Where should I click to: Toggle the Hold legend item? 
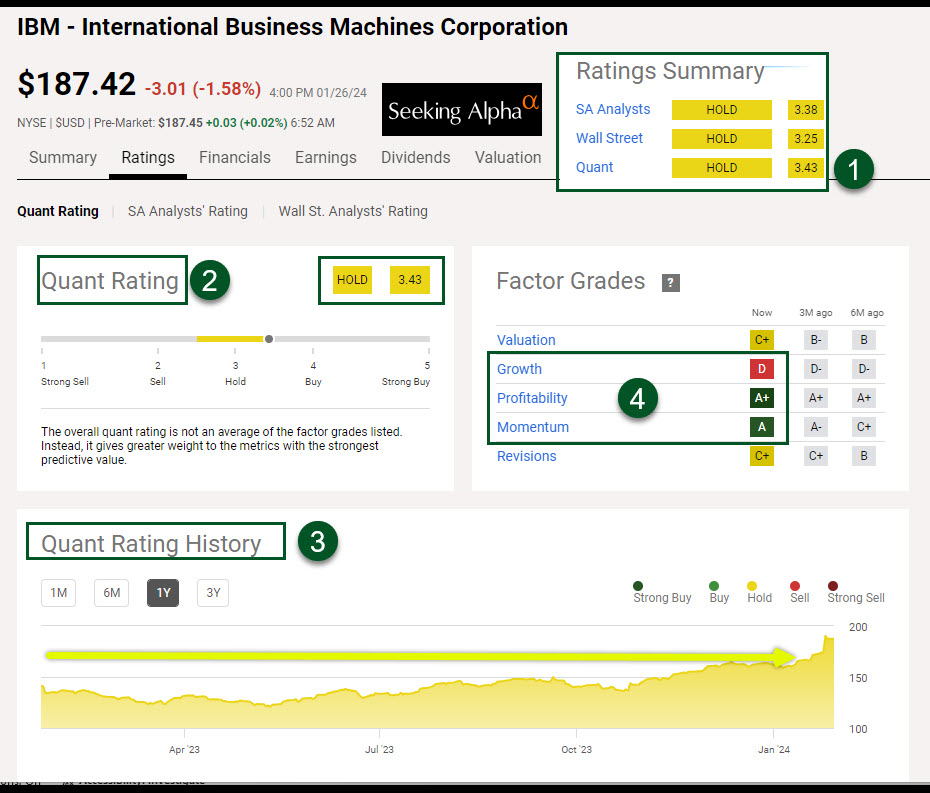pos(753,592)
